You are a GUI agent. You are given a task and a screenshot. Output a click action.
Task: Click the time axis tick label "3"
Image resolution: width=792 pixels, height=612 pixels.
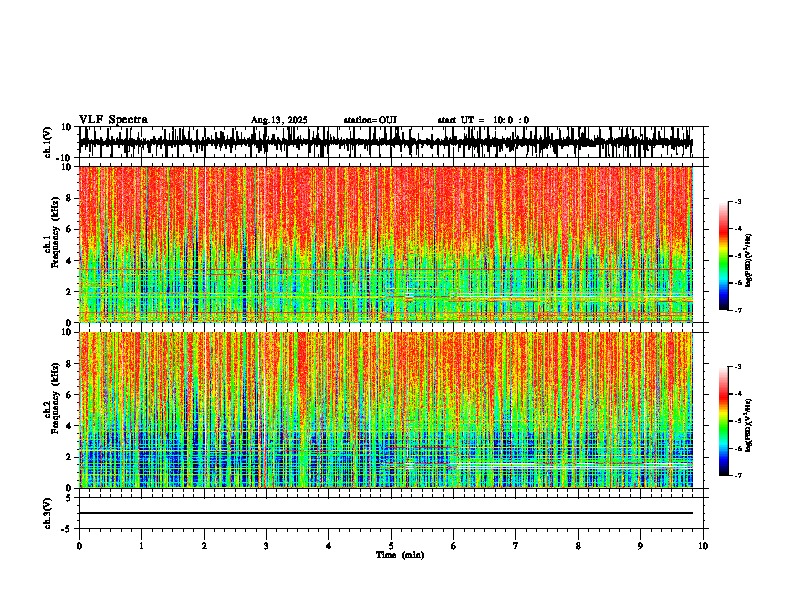click(266, 546)
